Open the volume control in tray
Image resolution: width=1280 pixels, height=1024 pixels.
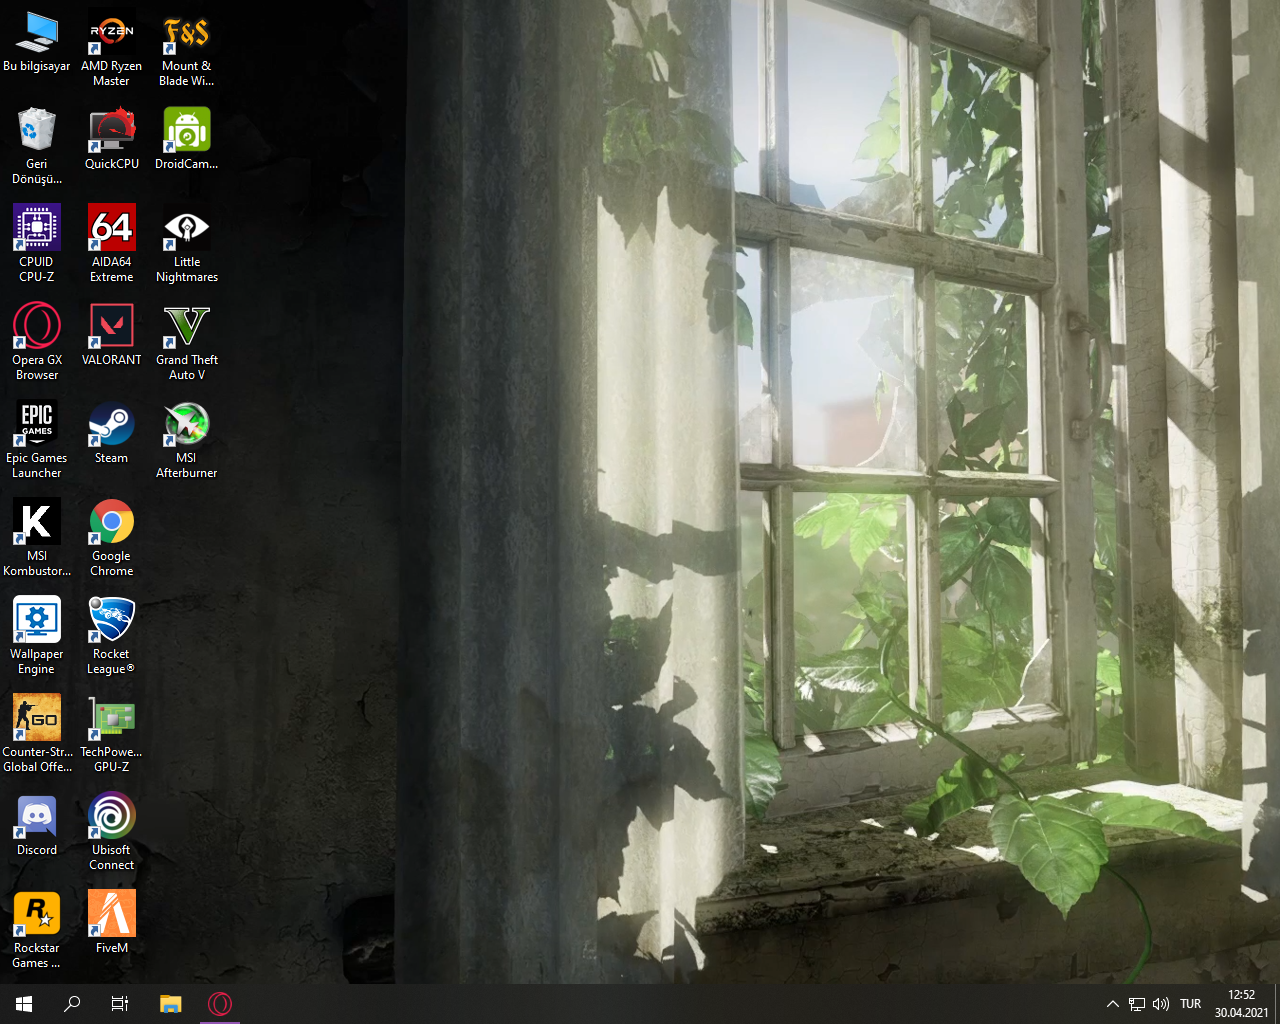(x=1161, y=1004)
